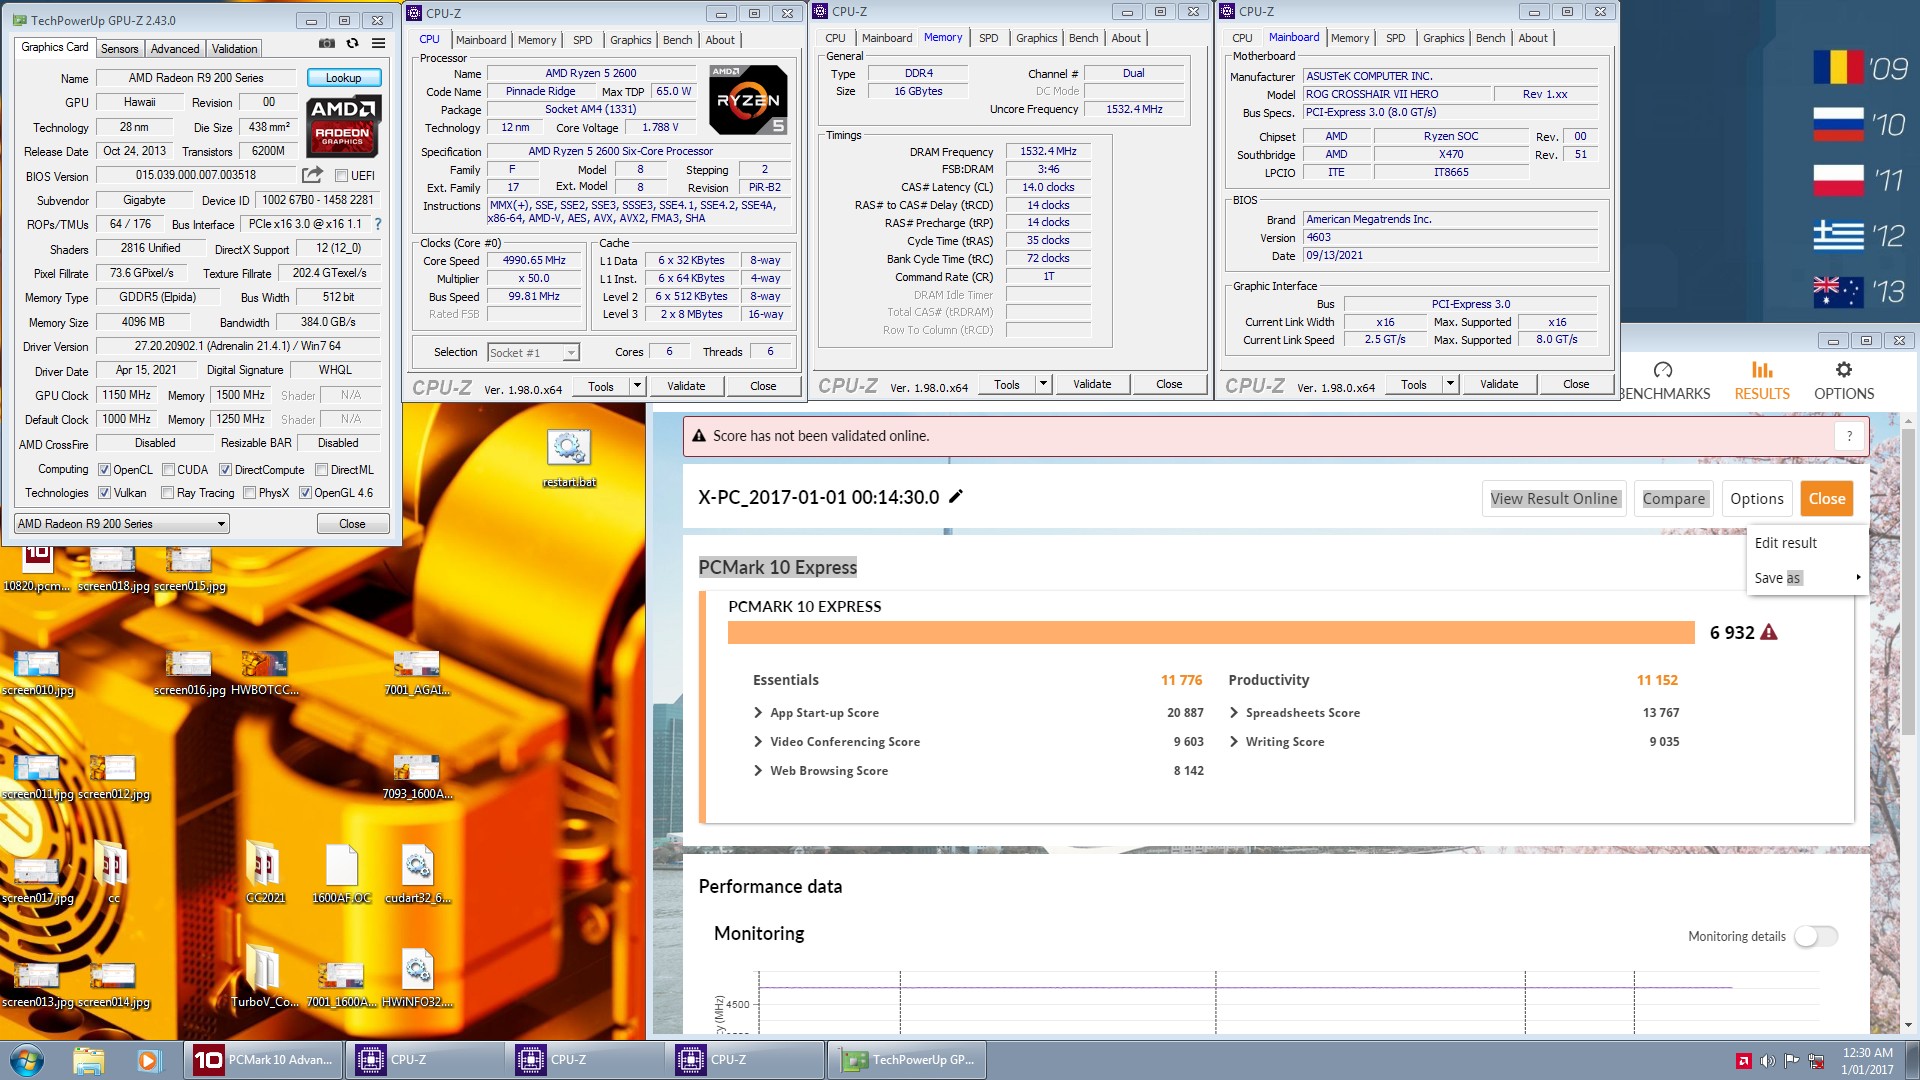The width and height of the screenshot is (1920, 1080).
Task: Toggle the Ray Tracing checkbox
Action: (x=168, y=493)
